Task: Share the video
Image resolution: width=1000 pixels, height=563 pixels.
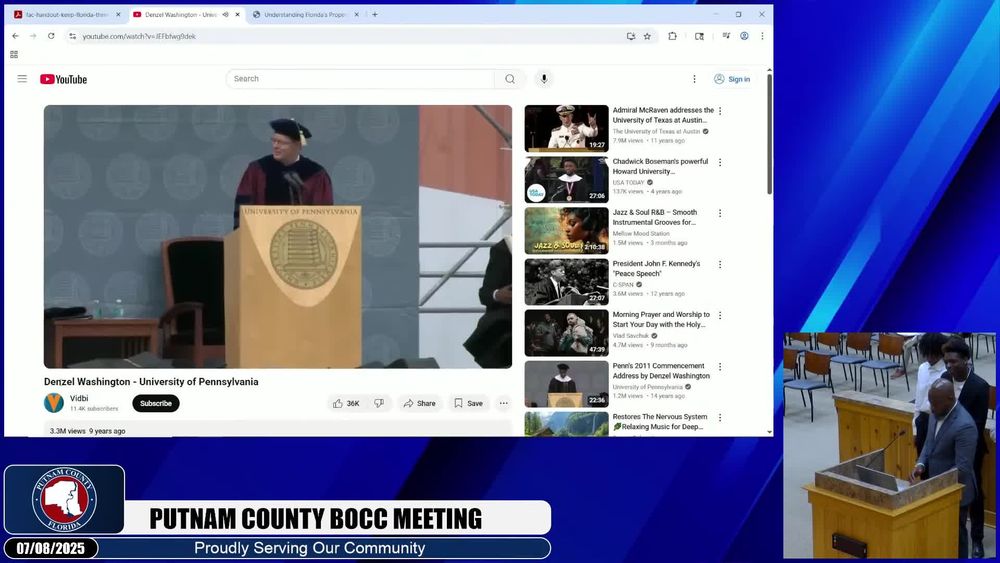Action: [x=419, y=404]
